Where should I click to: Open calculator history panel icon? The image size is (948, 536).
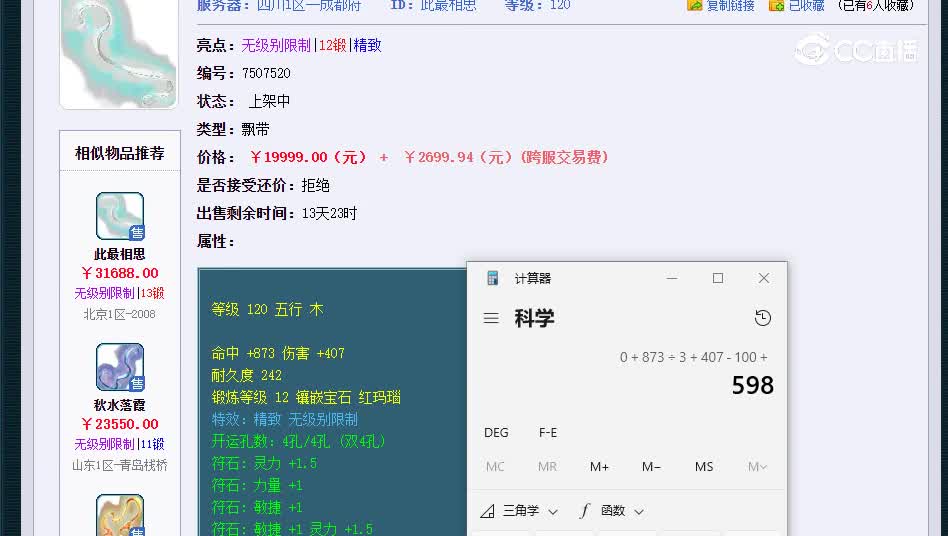point(762,318)
